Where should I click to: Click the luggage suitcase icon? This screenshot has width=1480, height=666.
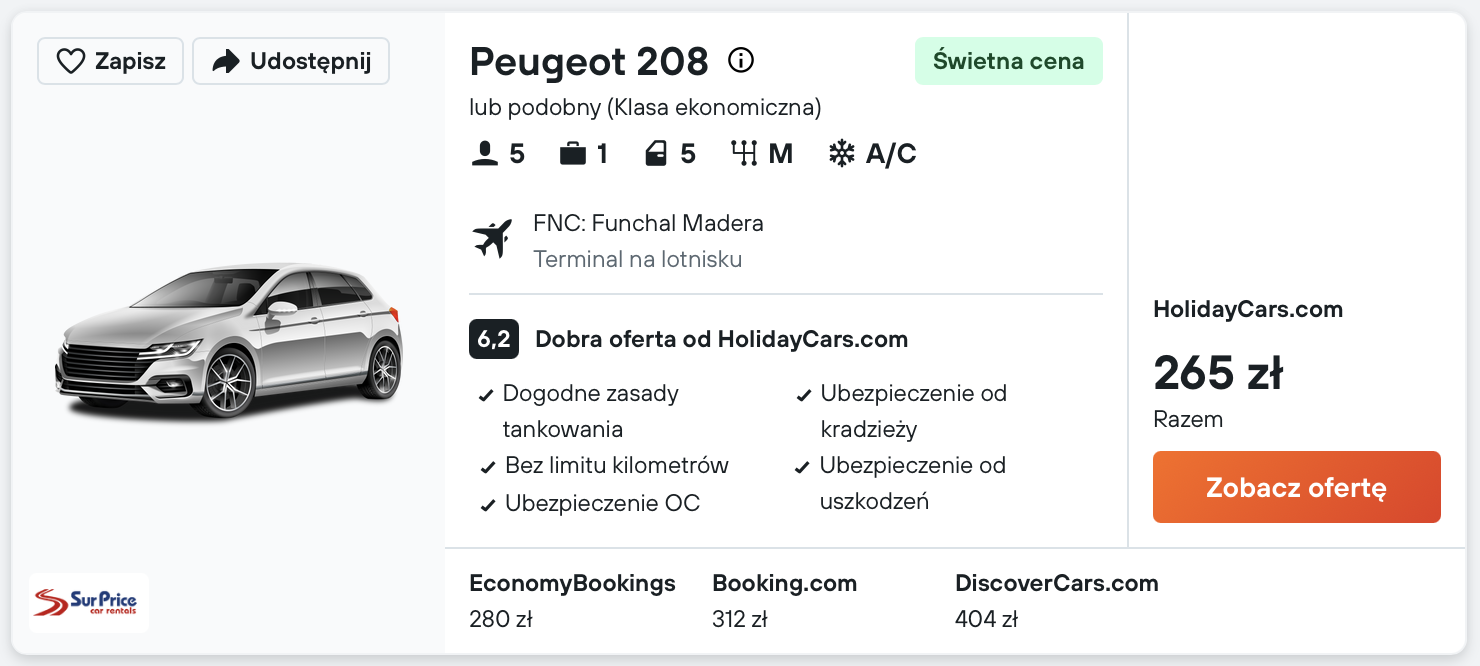tap(573, 154)
